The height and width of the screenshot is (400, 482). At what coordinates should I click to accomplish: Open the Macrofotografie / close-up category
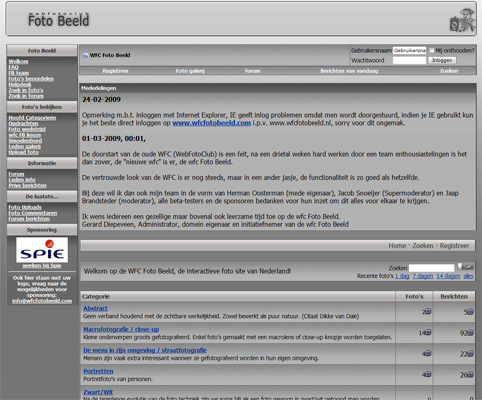[121, 329]
